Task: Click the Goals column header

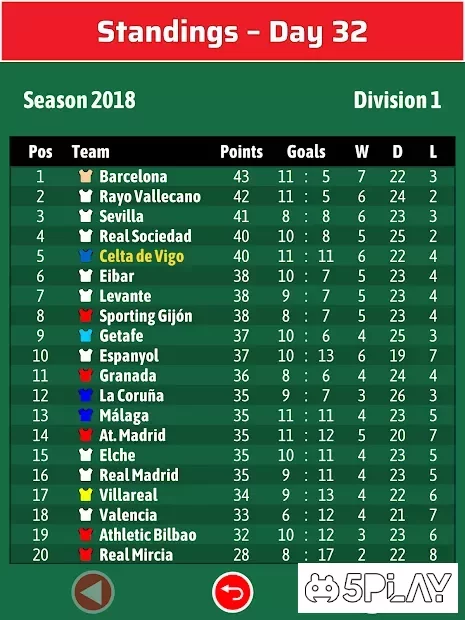Action: coord(306,151)
